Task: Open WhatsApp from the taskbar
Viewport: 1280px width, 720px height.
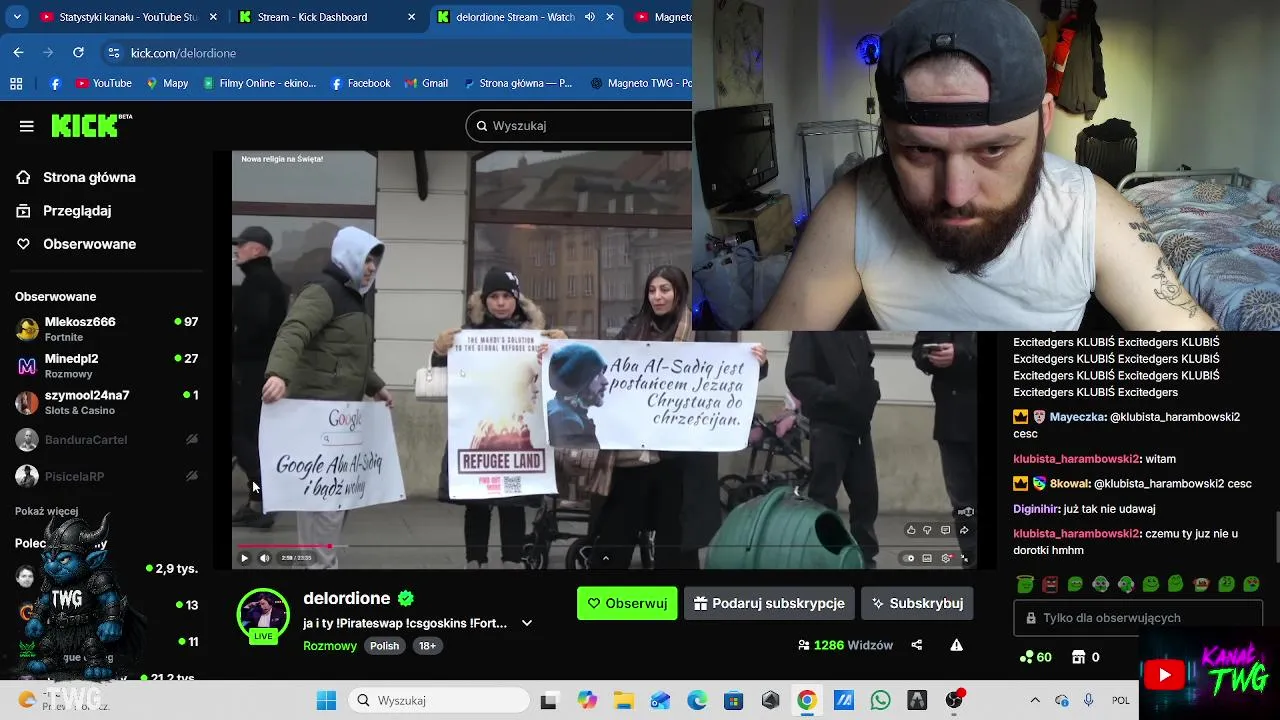Action: [880, 701]
